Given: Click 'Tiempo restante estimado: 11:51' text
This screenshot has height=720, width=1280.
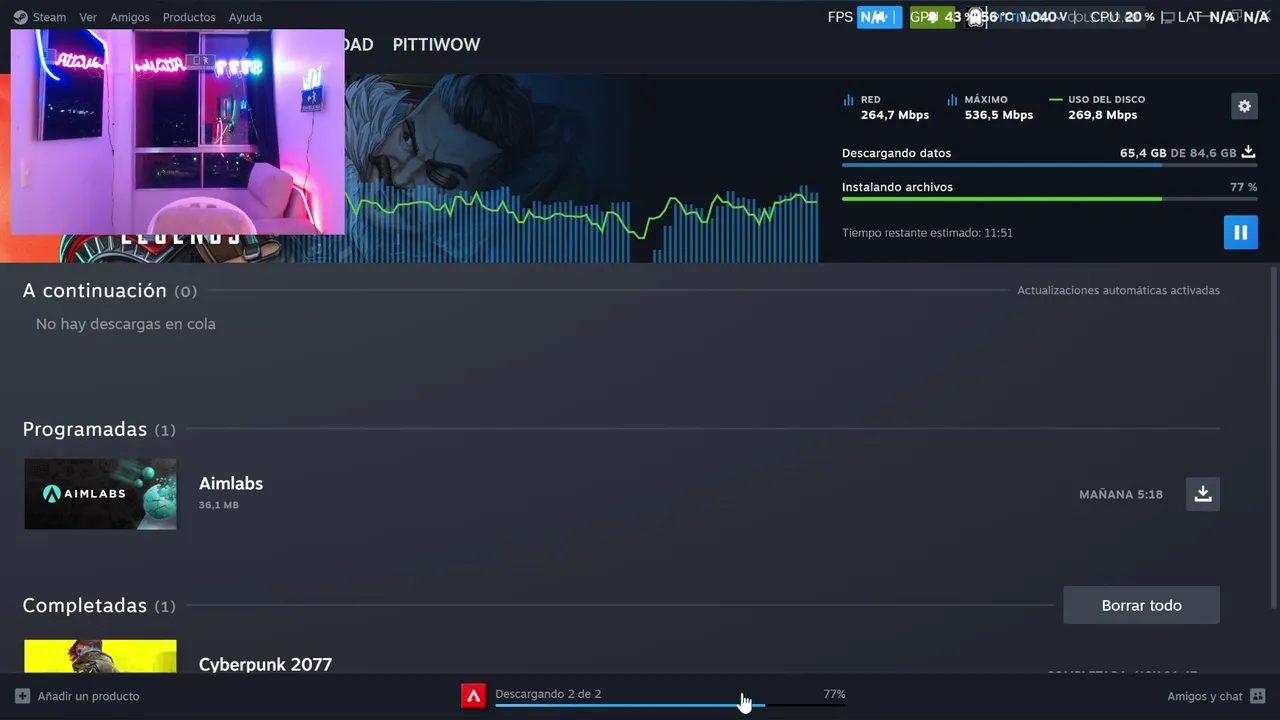Looking at the screenshot, I should pos(927,232).
